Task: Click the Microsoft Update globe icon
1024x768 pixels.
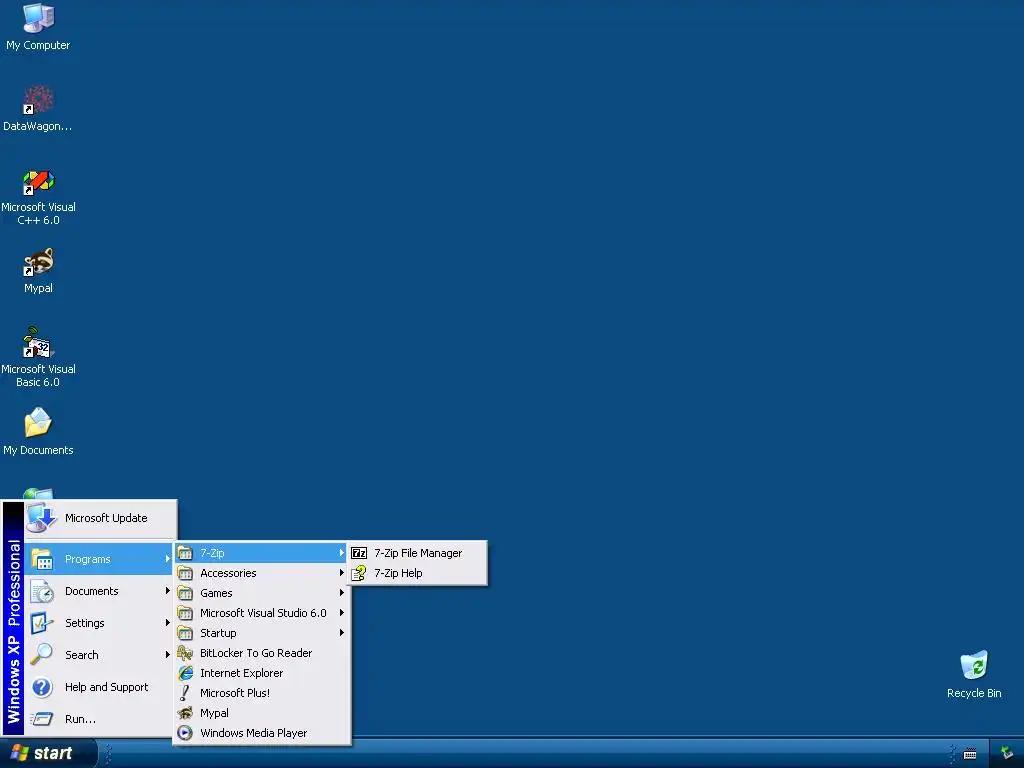Action: (42, 518)
